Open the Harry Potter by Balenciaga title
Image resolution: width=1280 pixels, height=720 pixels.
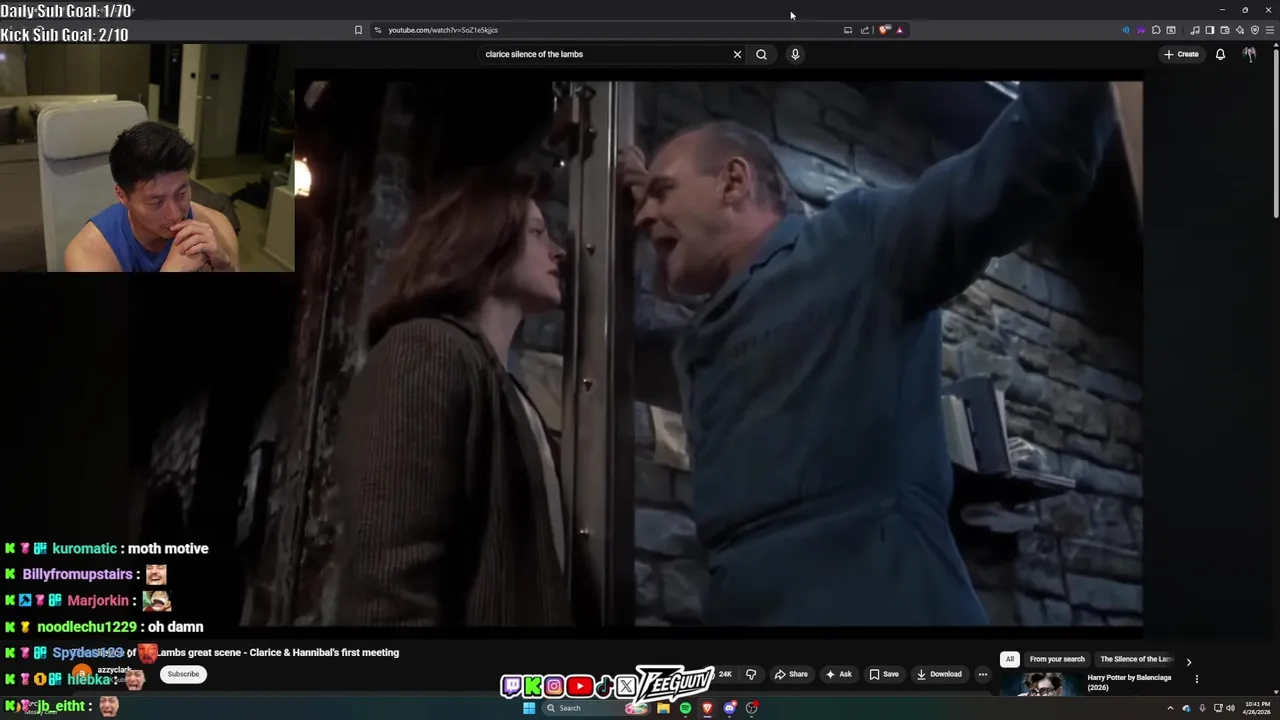(x=1129, y=682)
